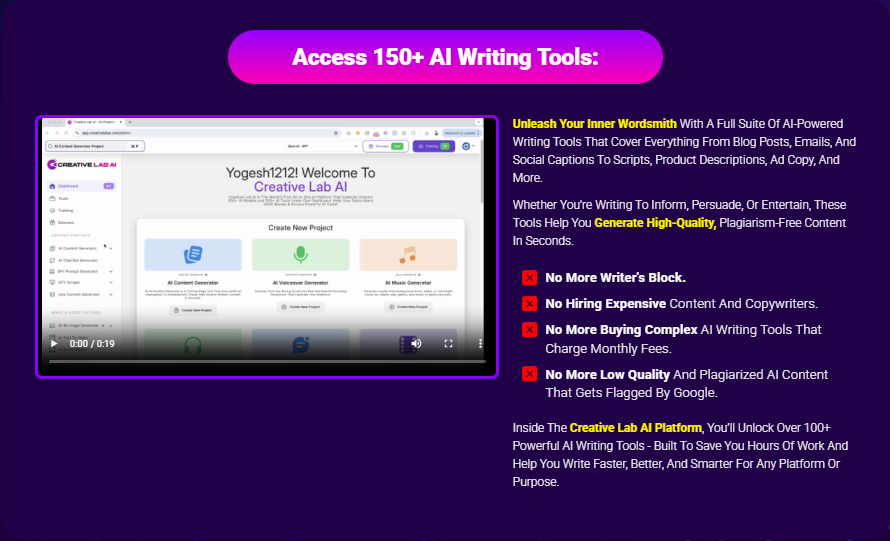Select the Creative Lab AI browser tab in video
This screenshot has width=890, height=541.
coord(94,122)
